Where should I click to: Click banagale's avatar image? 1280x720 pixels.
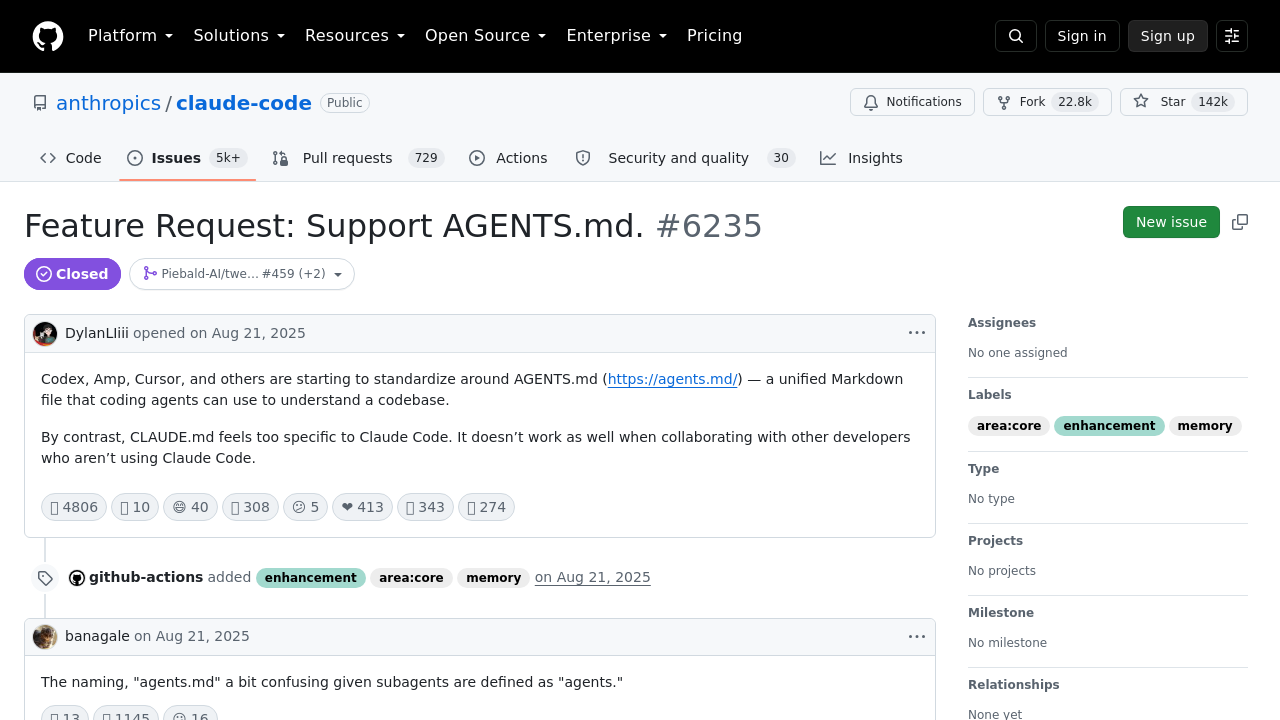click(45, 637)
